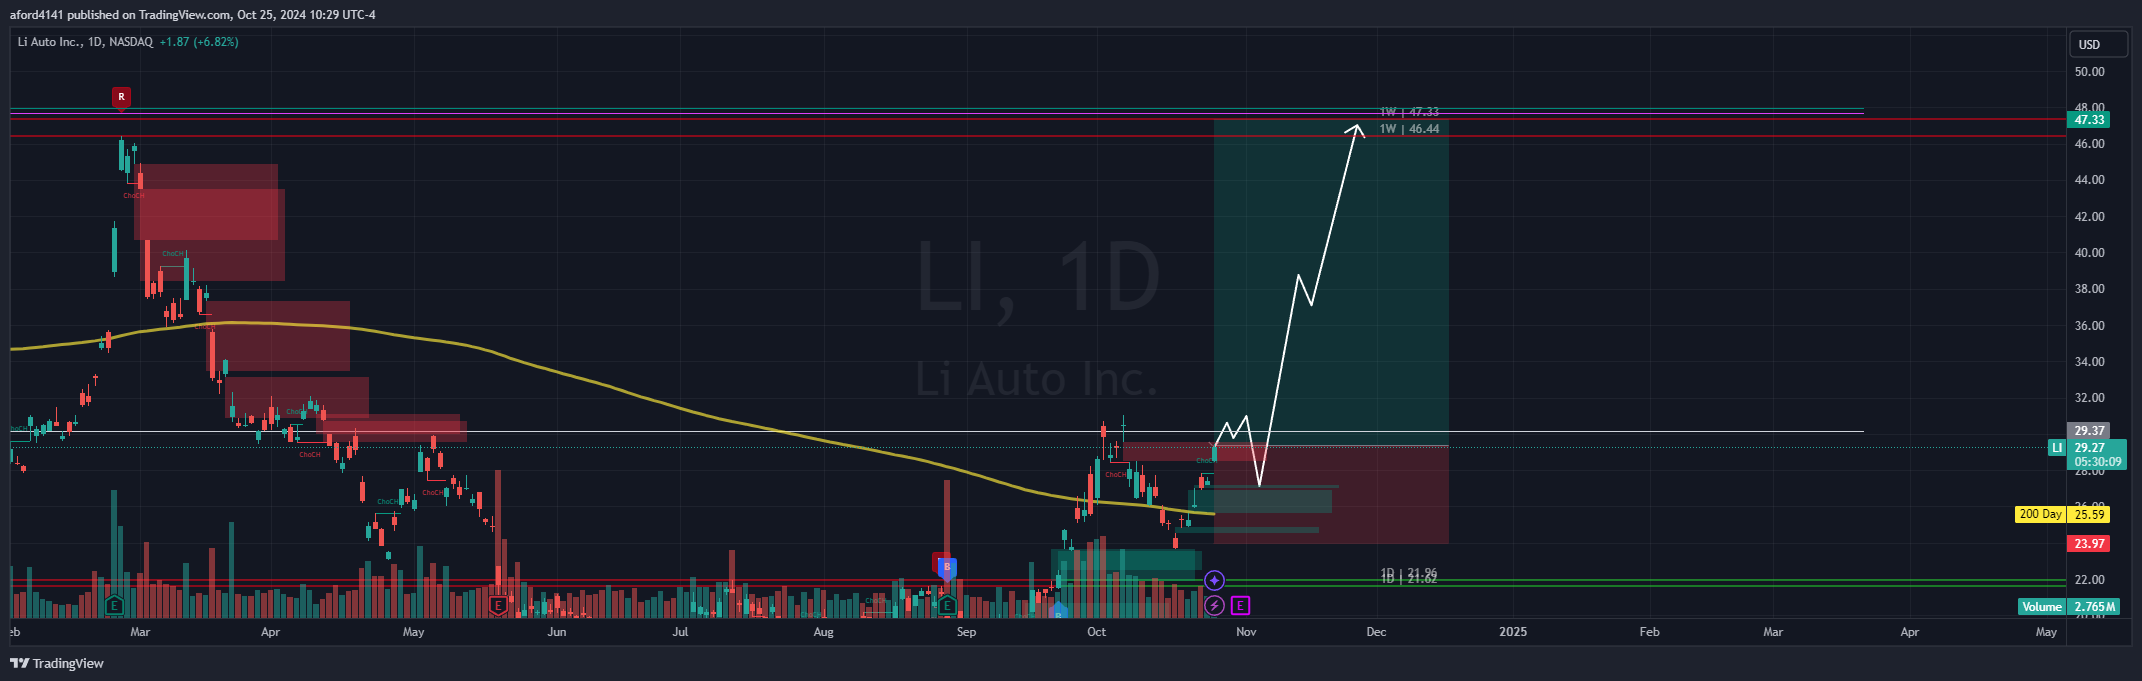Click the purple lightning bolt circle icon

[1214, 605]
